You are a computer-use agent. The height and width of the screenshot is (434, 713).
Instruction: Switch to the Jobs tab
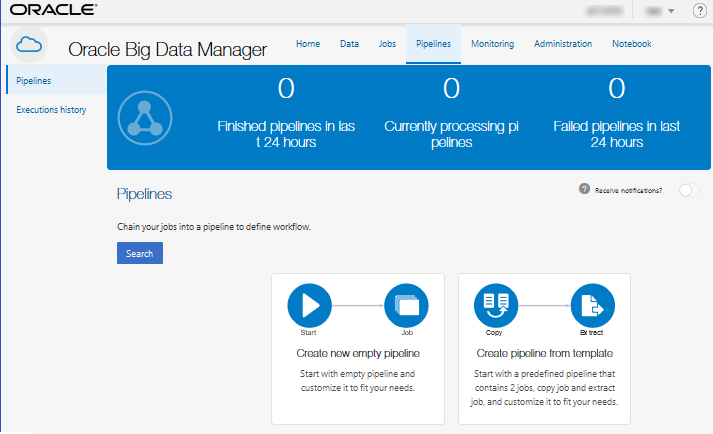pyautogui.click(x=387, y=44)
